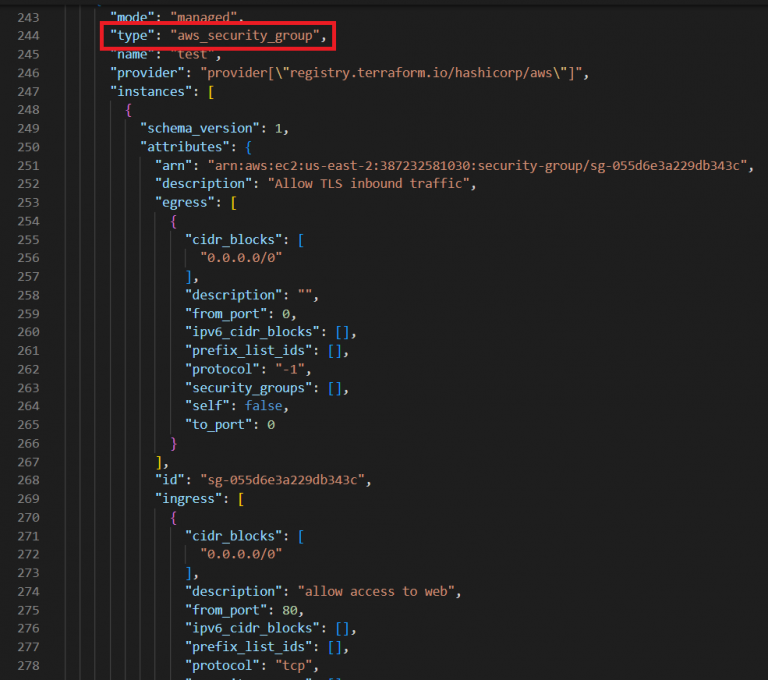Click the "attributes" key on line 250
Screen dimensions: 768x680
[184, 147]
